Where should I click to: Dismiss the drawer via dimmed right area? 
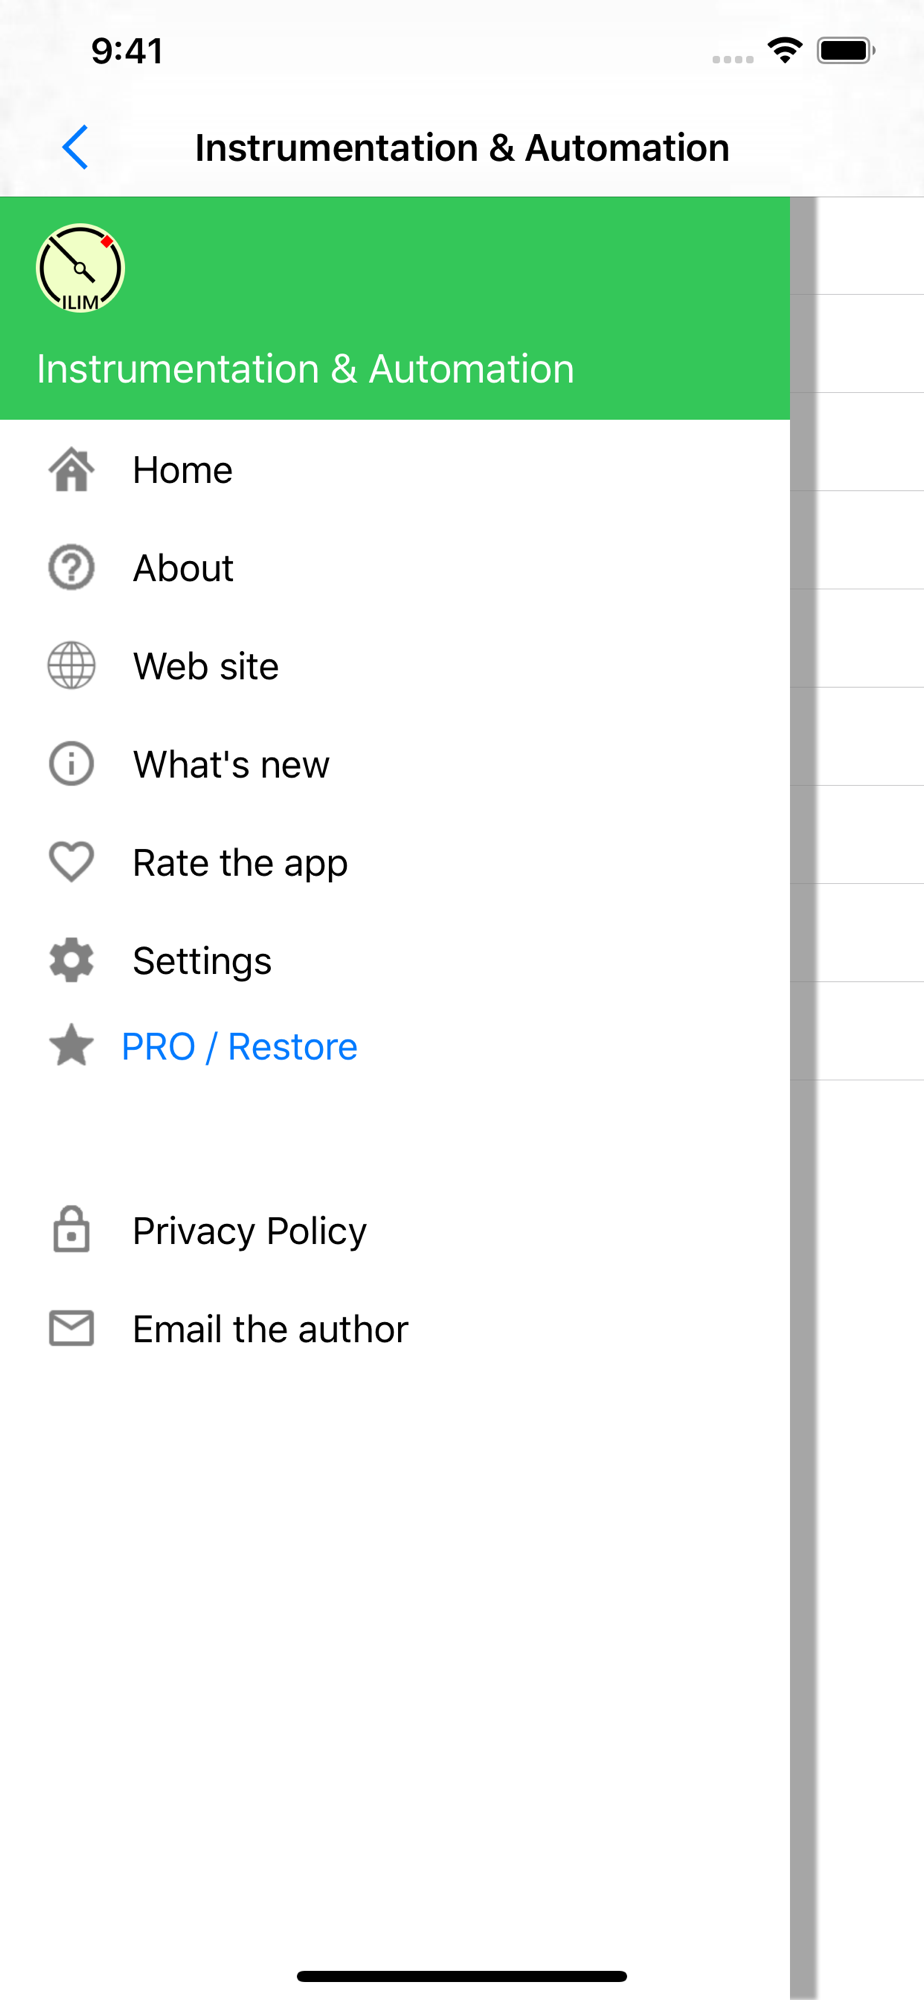[x=857, y=1100]
